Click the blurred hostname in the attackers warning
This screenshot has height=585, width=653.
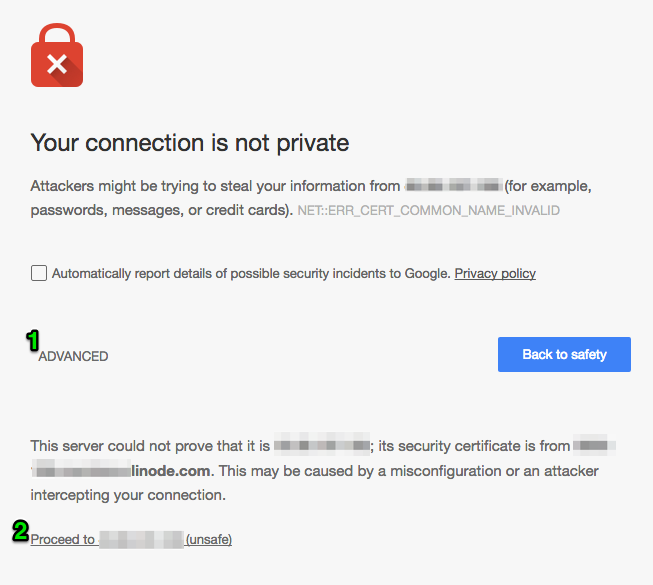click(452, 186)
